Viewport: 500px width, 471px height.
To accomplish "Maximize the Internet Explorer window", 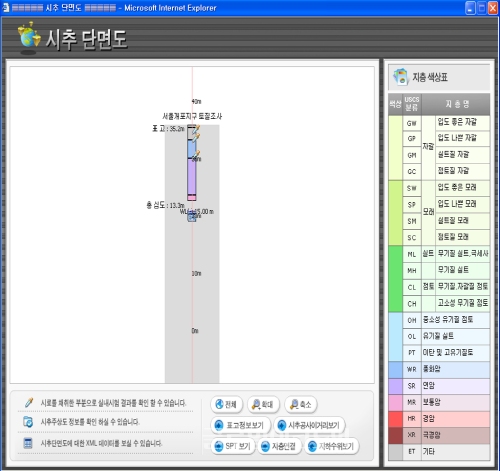I will pos(482,8).
